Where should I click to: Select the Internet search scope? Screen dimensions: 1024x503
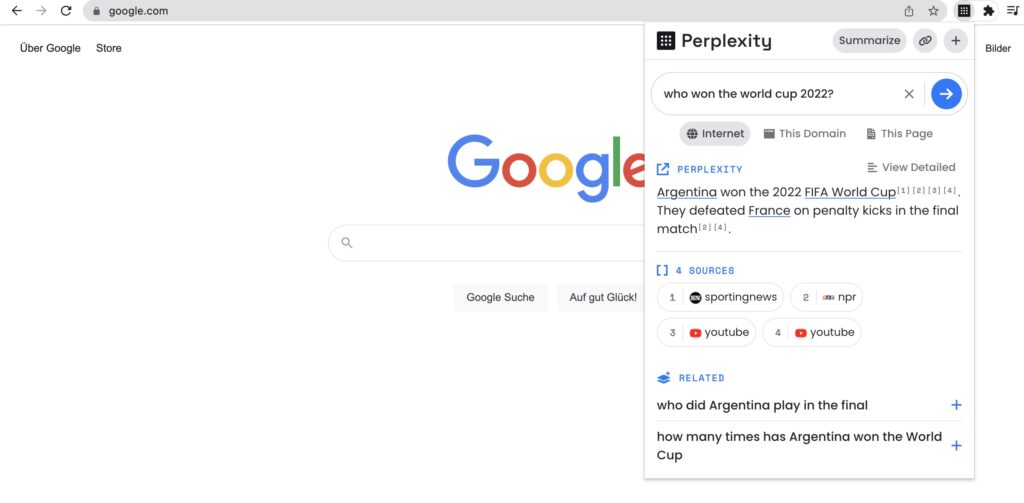[x=715, y=133]
